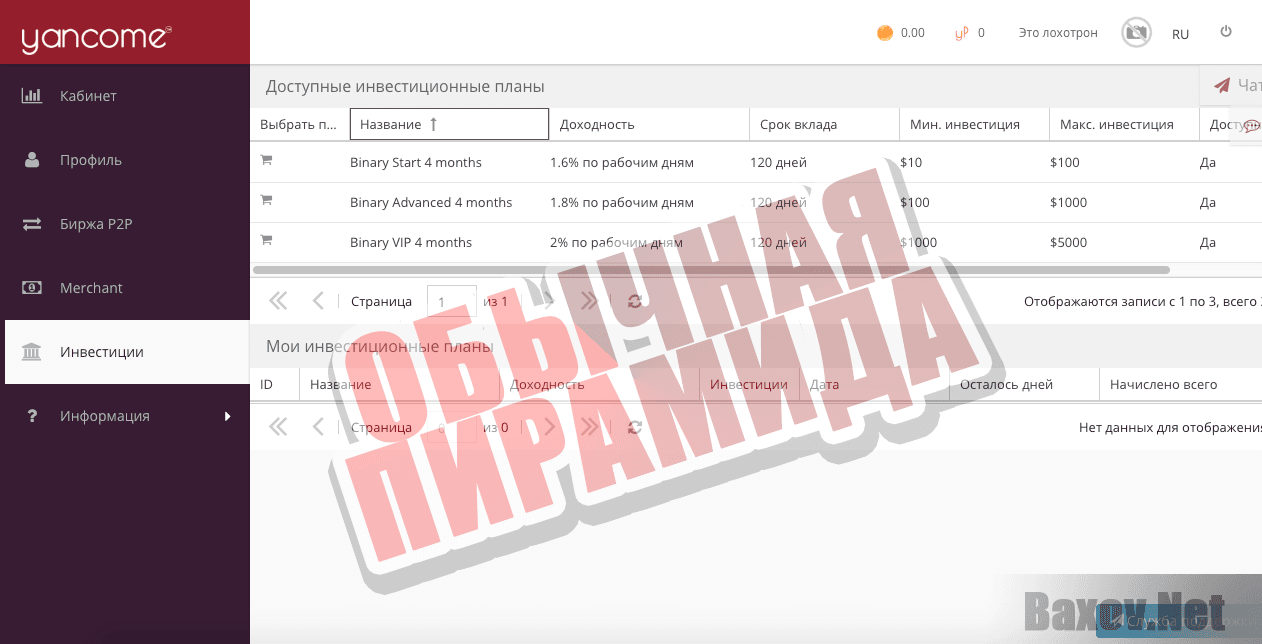This screenshot has height=644, width=1262.
Task: Click the cart icon for Binary Start plan
Action: (266, 160)
